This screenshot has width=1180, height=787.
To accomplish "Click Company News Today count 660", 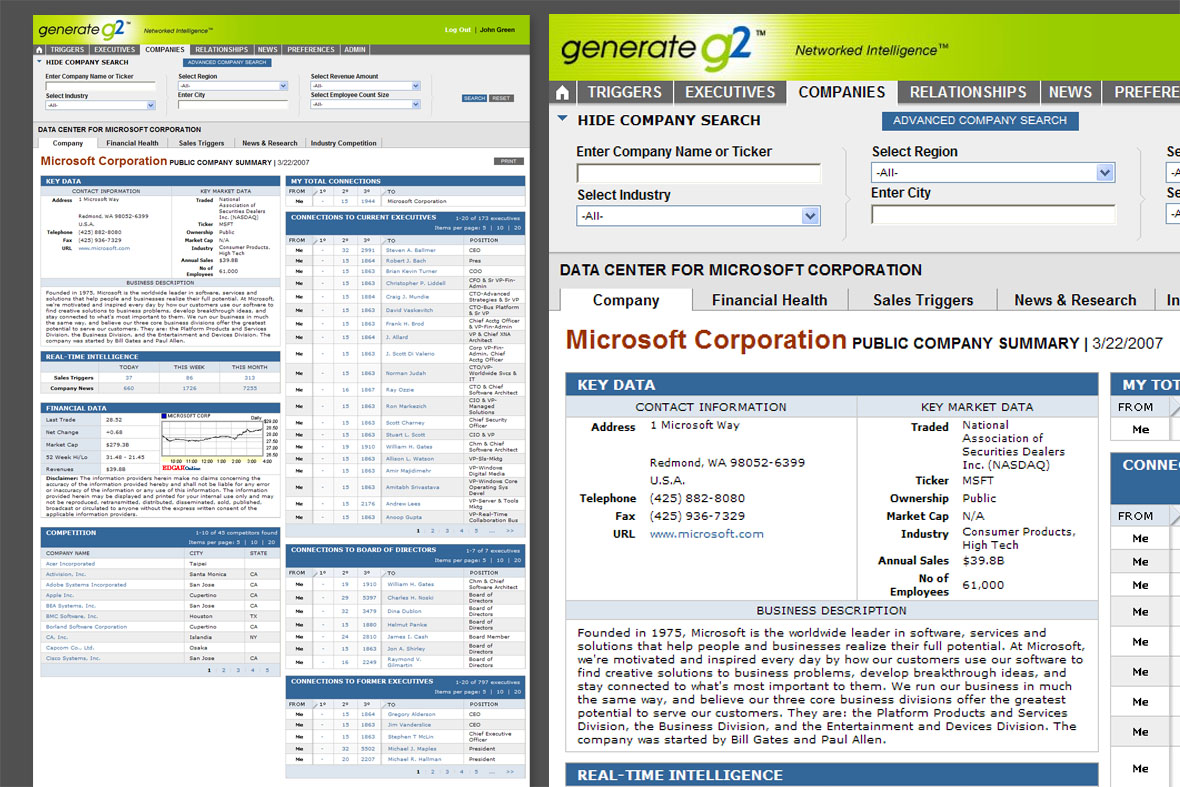I will coord(129,388).
